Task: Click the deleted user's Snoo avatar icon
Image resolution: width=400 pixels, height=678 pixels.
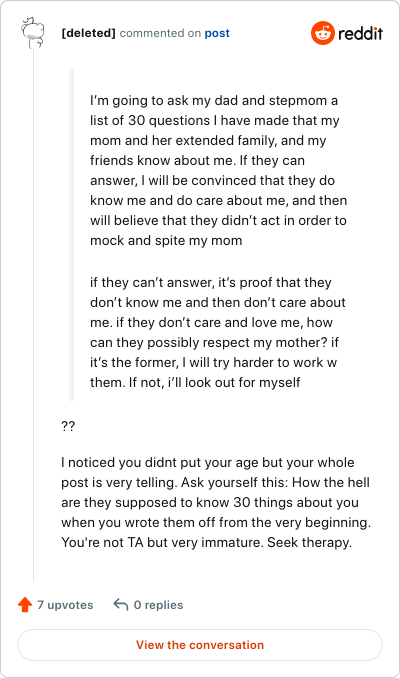Action: coord(33,32)
